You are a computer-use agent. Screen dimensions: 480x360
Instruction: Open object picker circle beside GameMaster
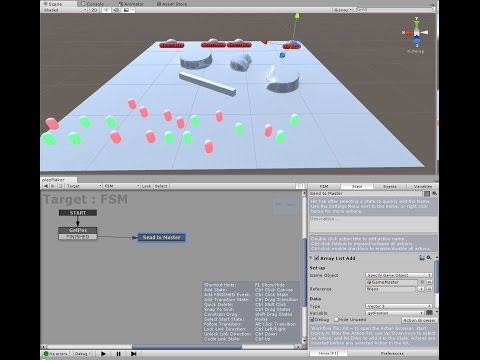[422, 282]
